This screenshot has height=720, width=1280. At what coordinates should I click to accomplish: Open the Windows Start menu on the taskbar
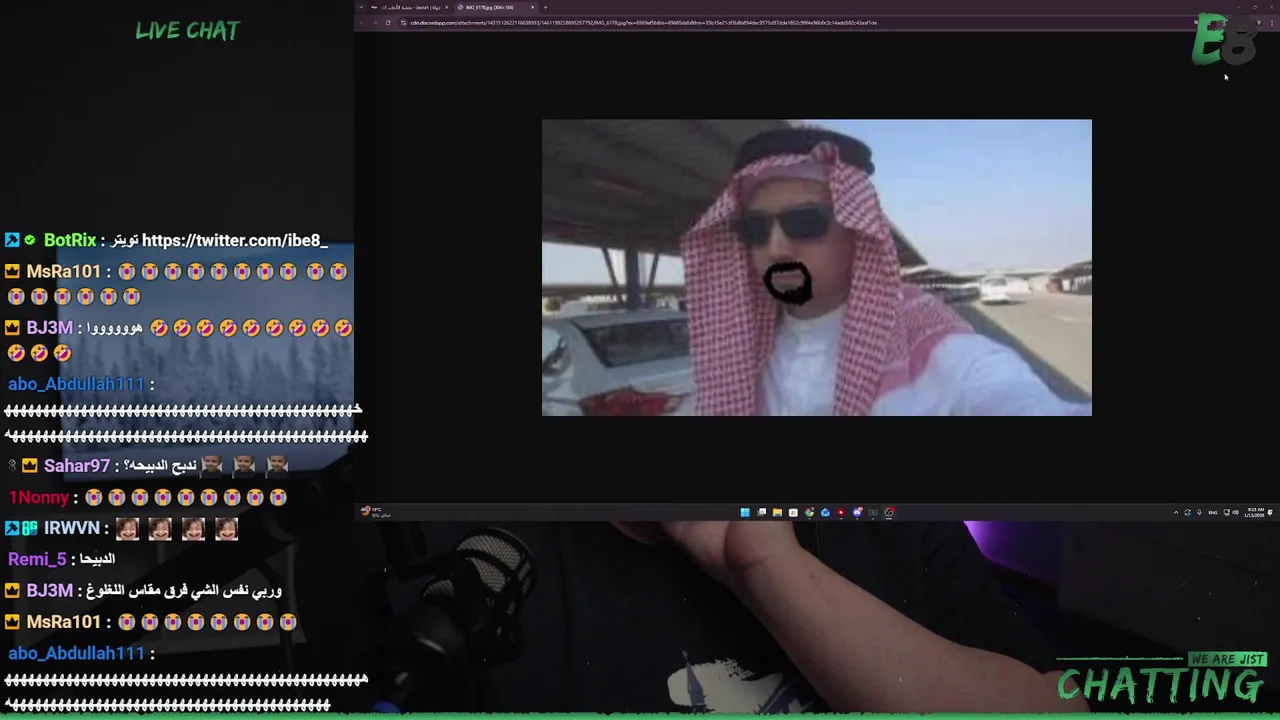click(x=745, y=512)
